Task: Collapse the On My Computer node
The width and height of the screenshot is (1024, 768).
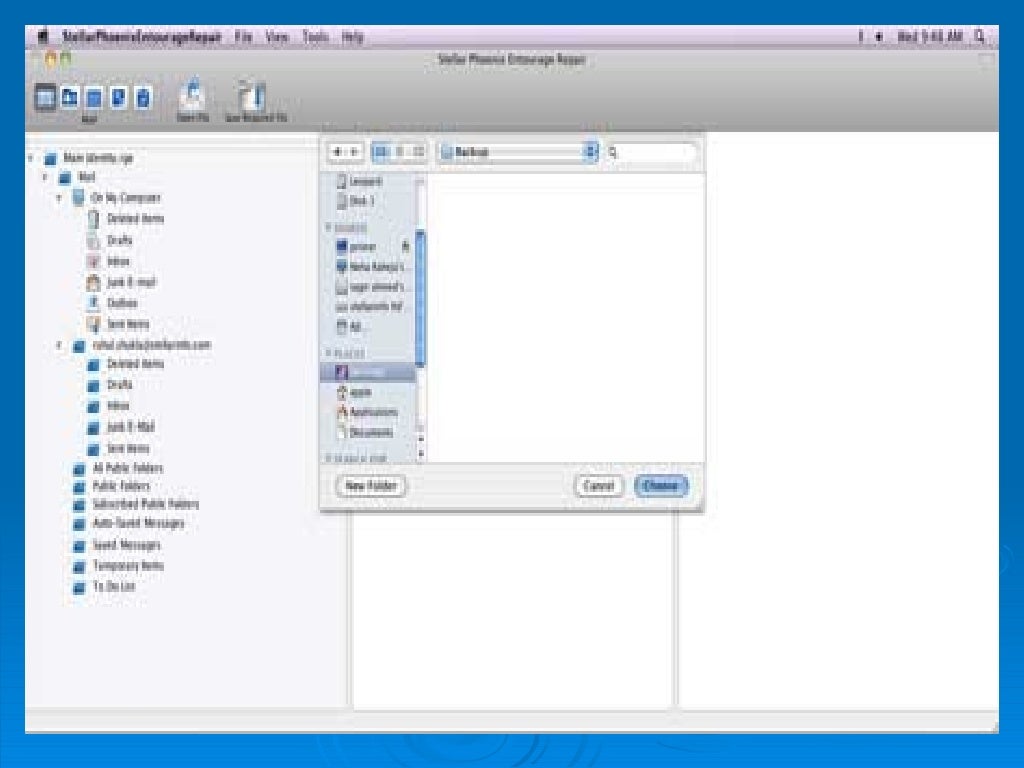Action: point(59,198)
